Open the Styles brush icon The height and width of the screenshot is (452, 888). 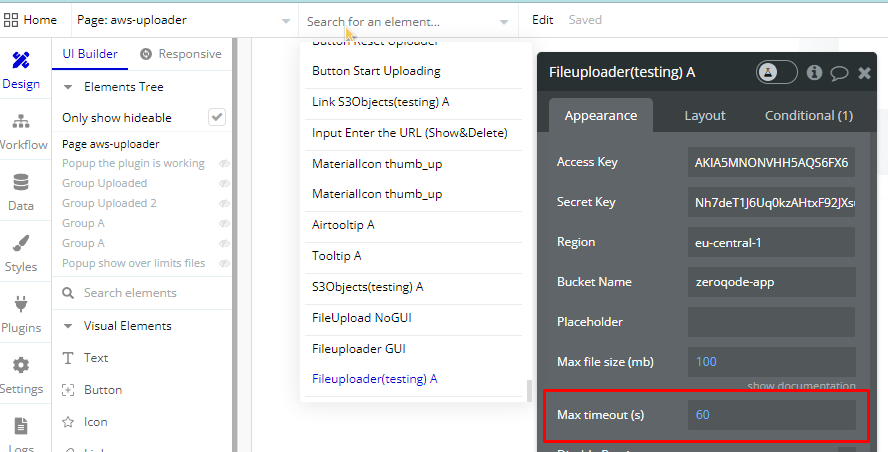[21, 244]
